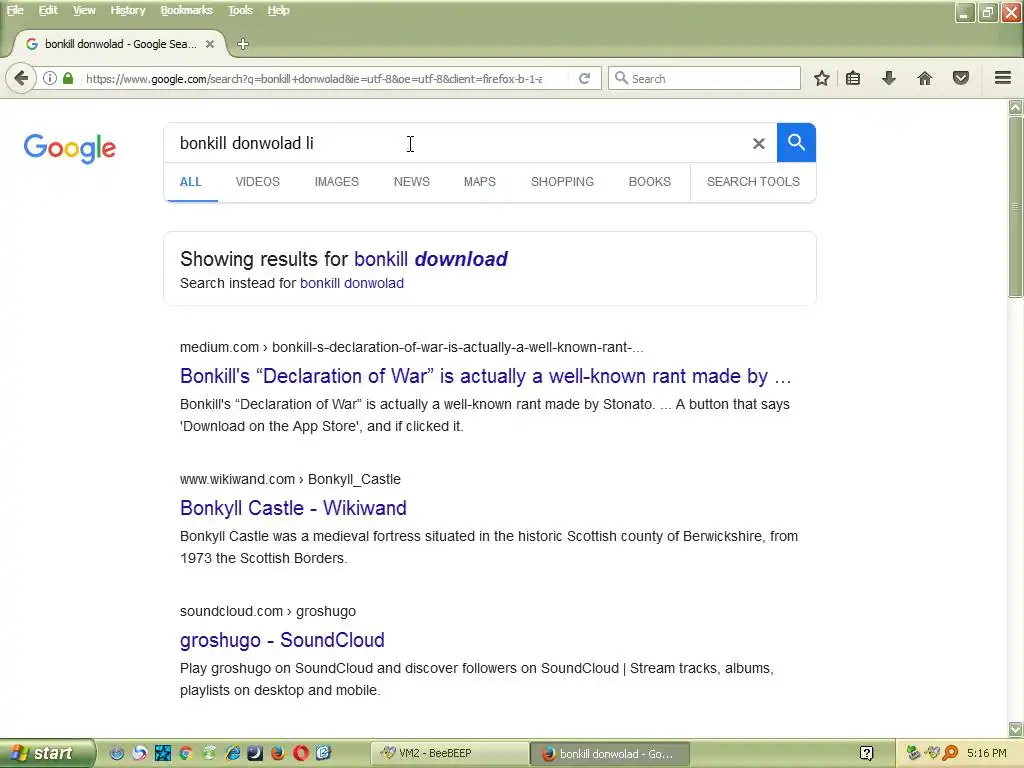Open the Help menu

point(279,10)
